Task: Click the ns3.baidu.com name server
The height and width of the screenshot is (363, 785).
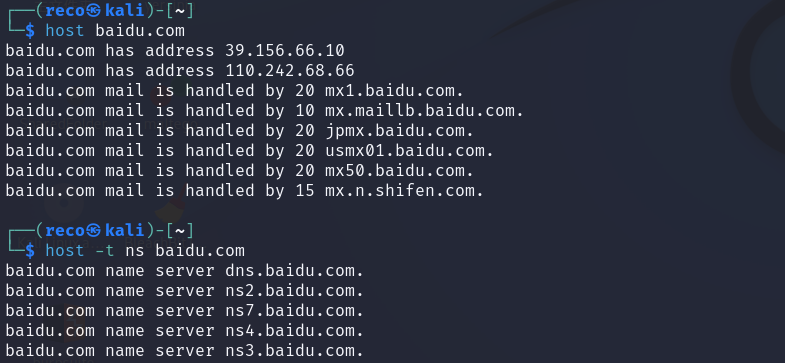Action: [294, 351]
